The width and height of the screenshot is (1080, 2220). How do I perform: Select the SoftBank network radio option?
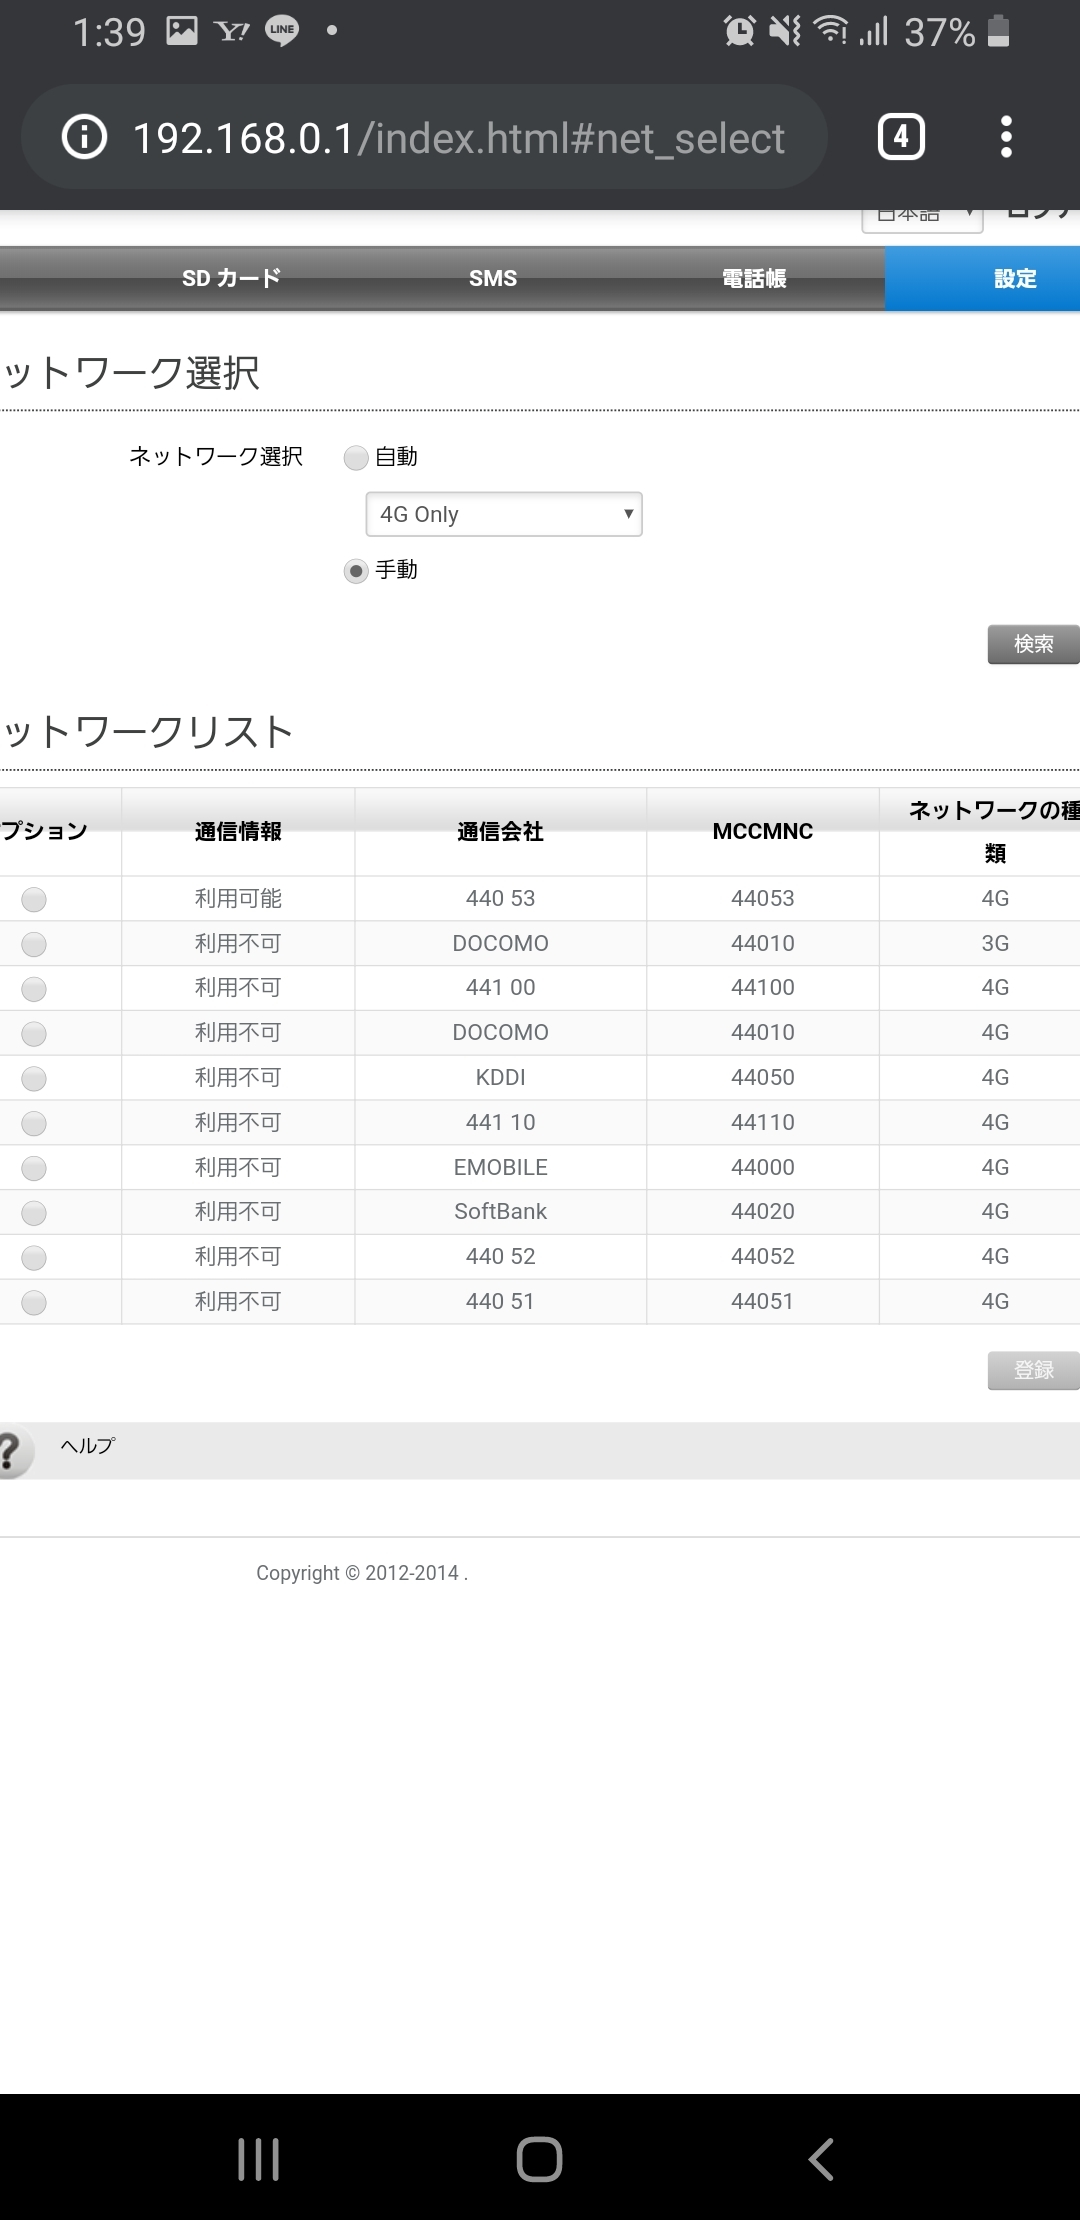click(x=34, y=1213)
